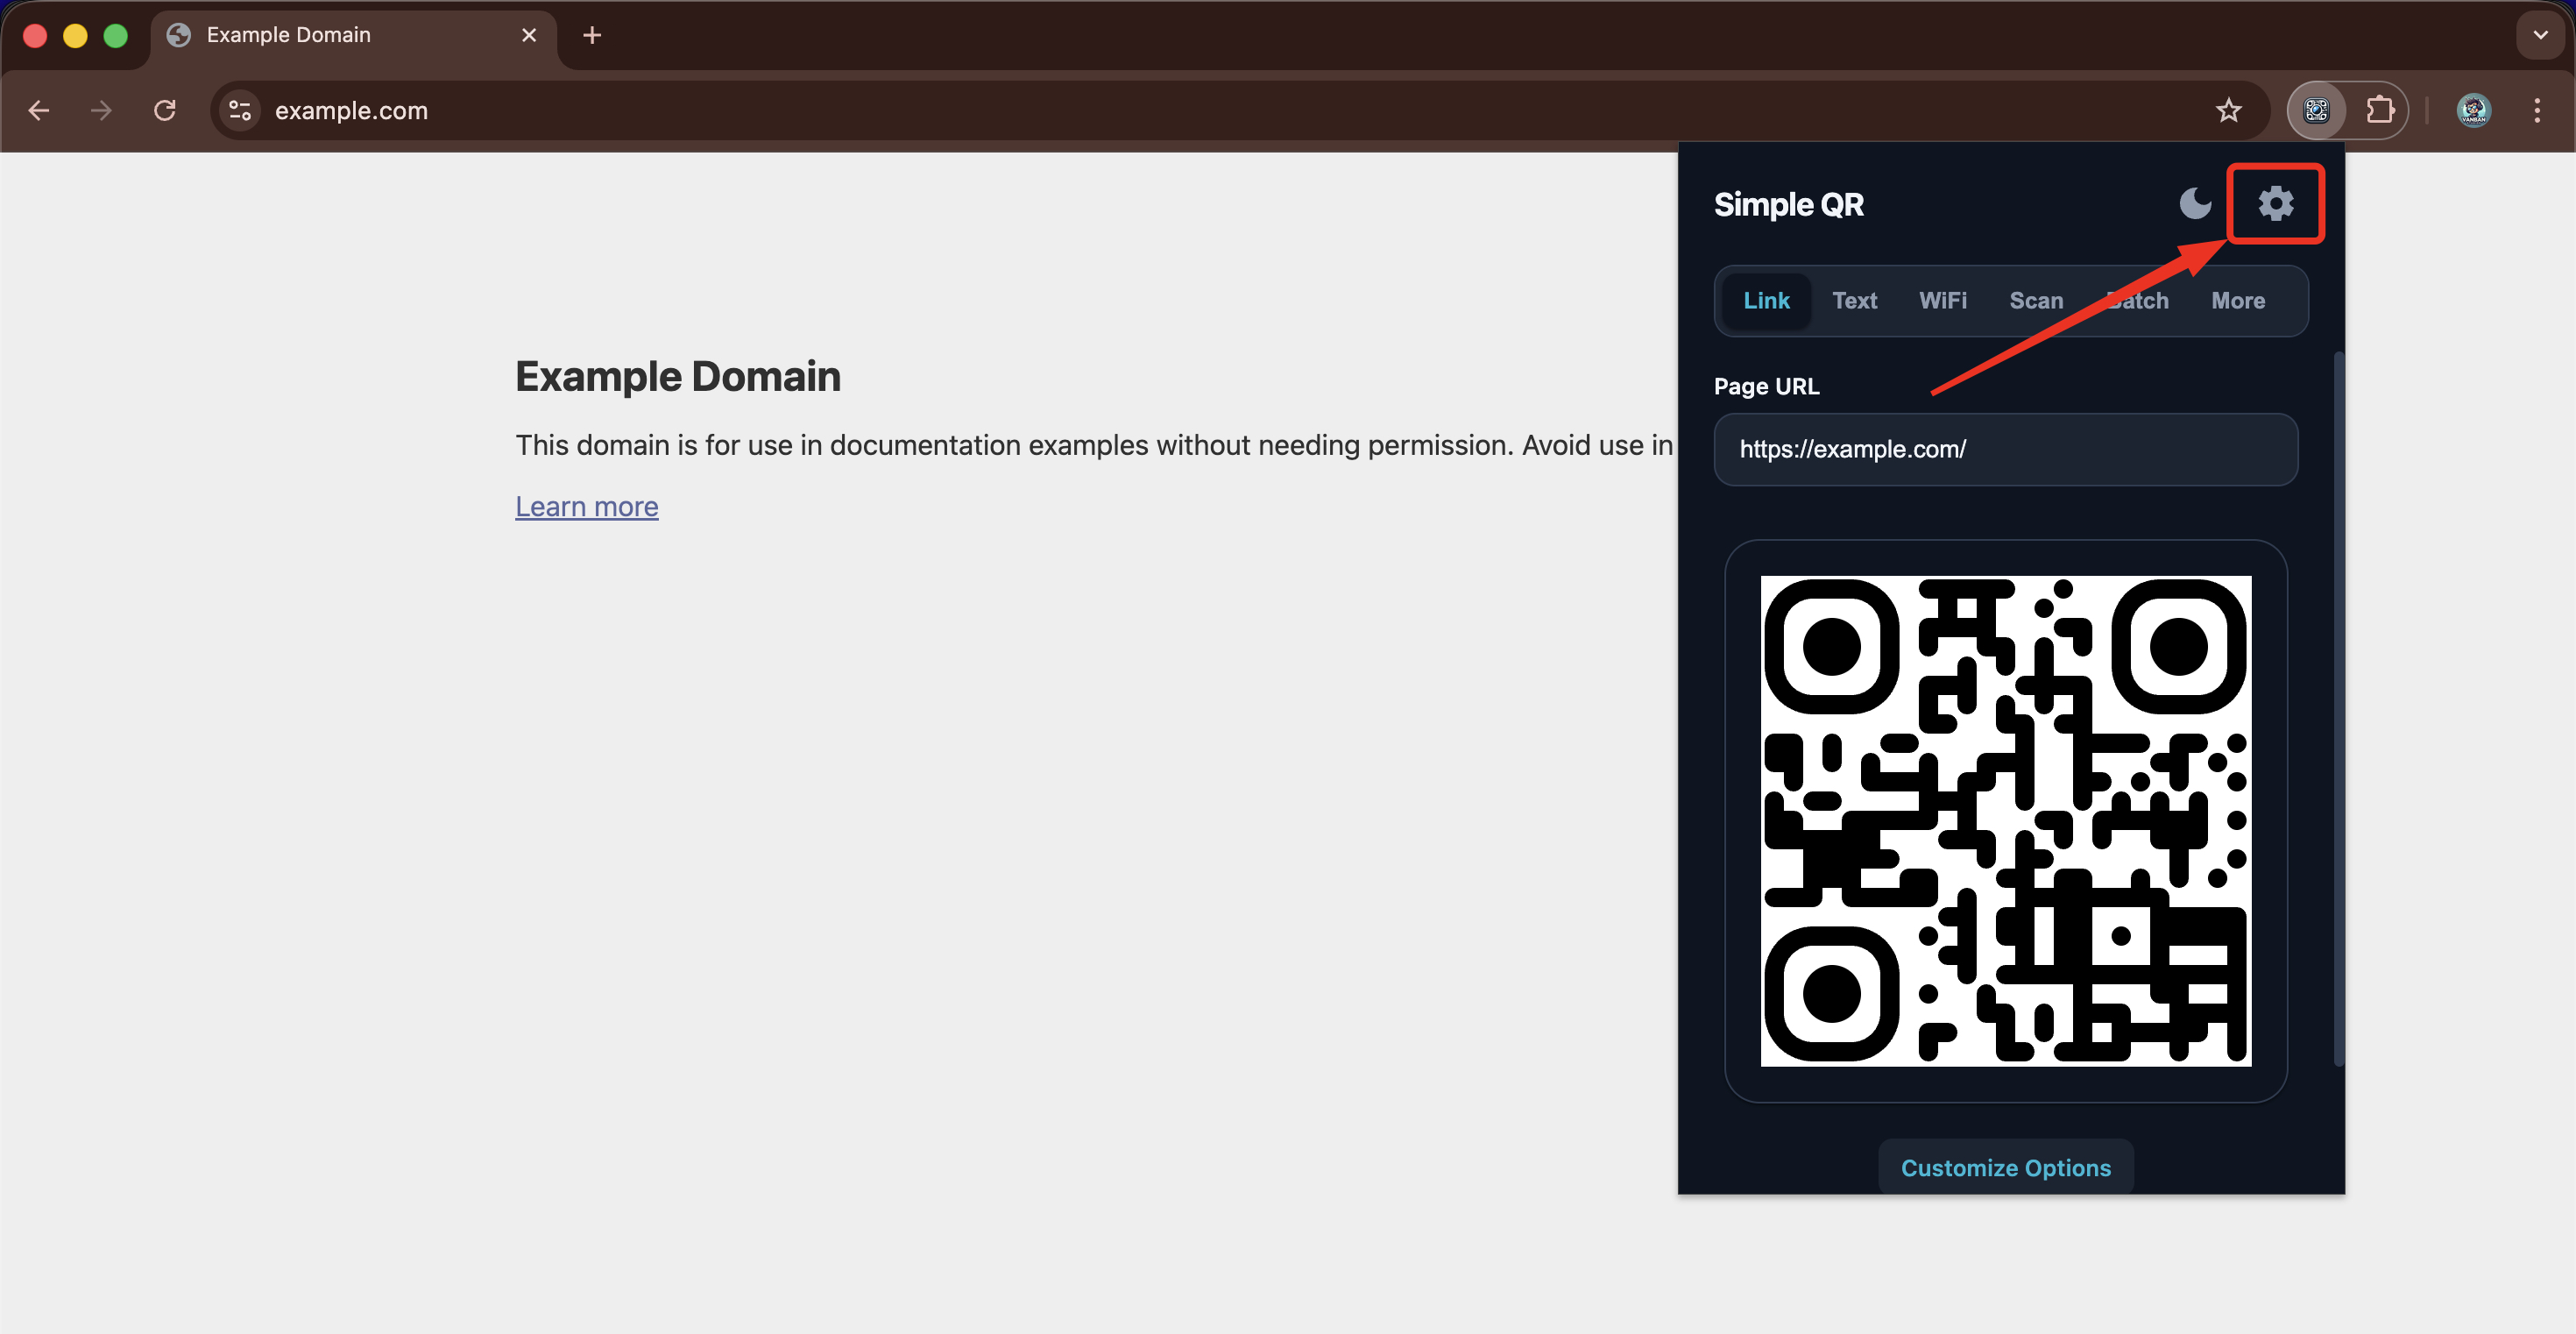Go back to the previous page
Viewport: 2576px width, 1334px height.
click(39, 110)
